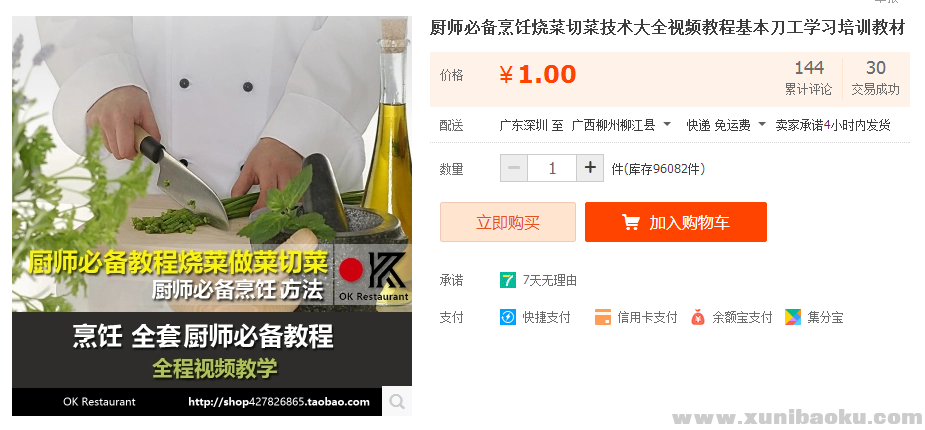Open the 144 累计评论 reviews tab
Image resolution: width=925 pixels, height=430 pixels.
pyautogui.click(x=808, y=78)
